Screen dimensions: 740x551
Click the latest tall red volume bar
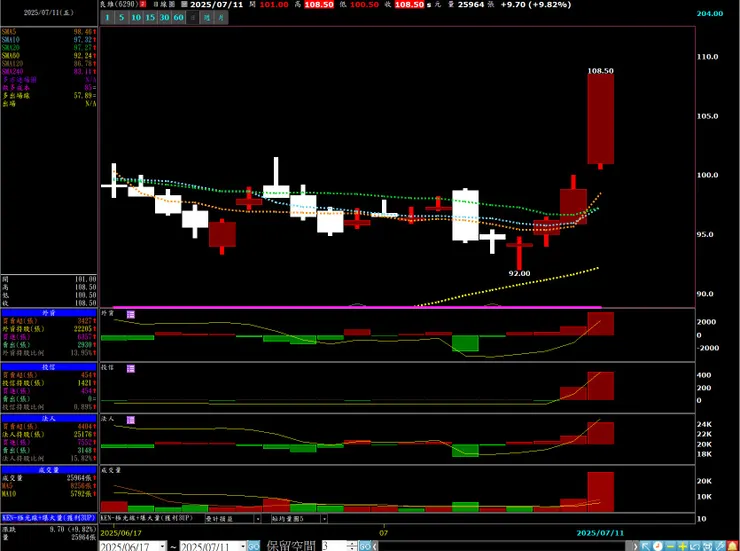[600, 492]
